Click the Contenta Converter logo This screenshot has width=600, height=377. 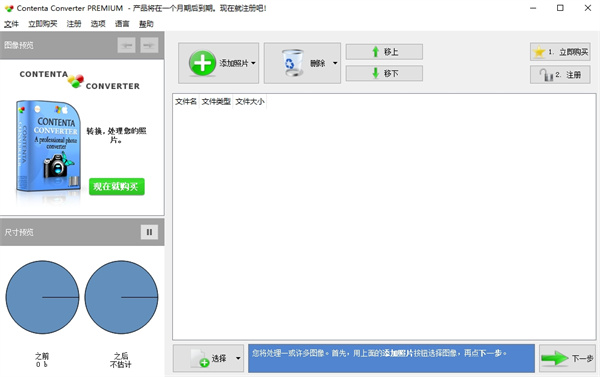pos(80,80)
